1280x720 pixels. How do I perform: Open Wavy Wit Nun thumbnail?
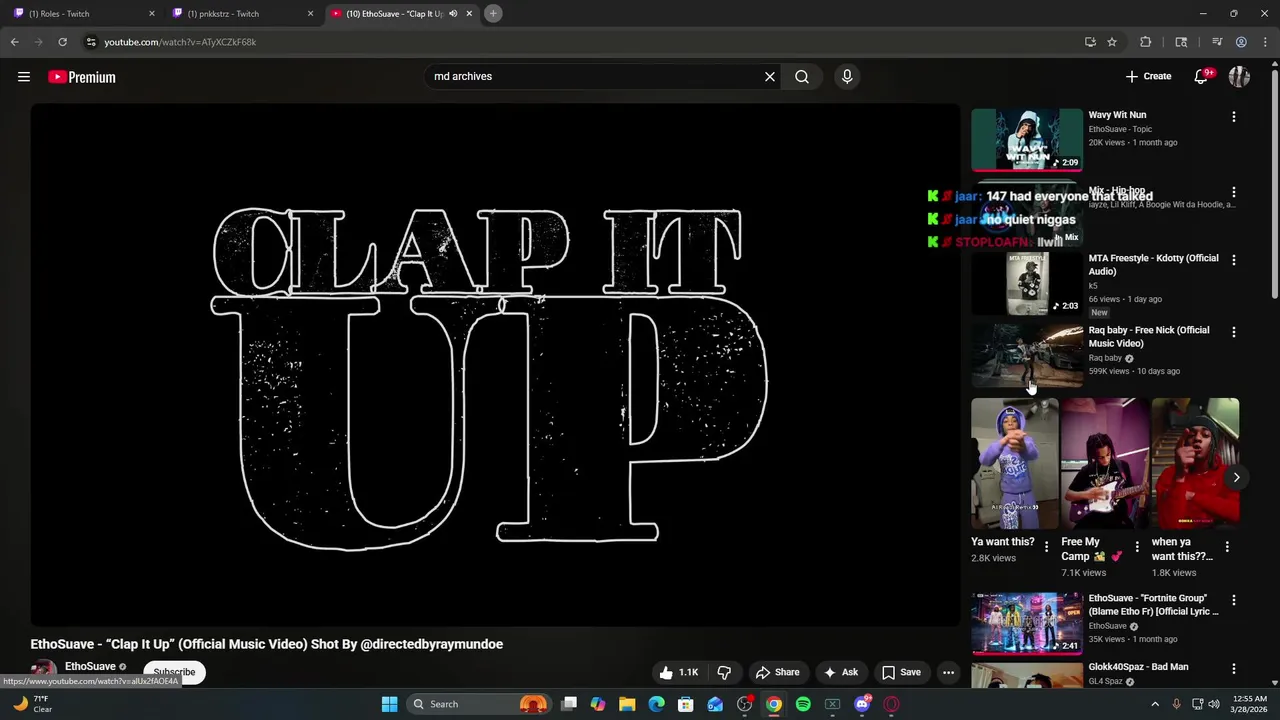(1026, 140)
